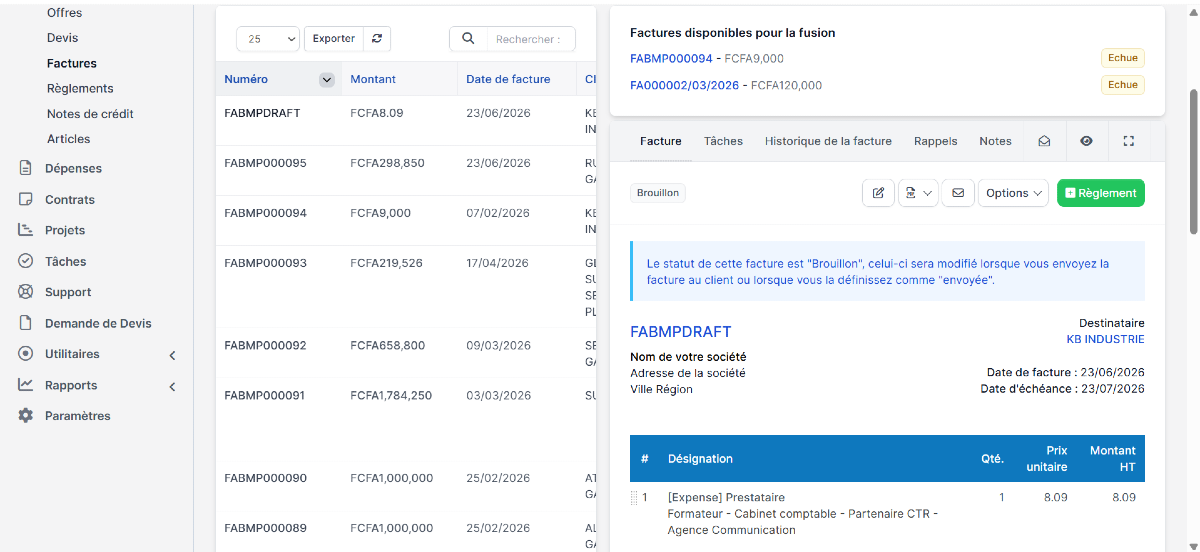Image resolution: width=1200 pixels, height=552 pixels.
Task: Open FA000002/03/2026 link in fusion list
Action: coord(684,86)
